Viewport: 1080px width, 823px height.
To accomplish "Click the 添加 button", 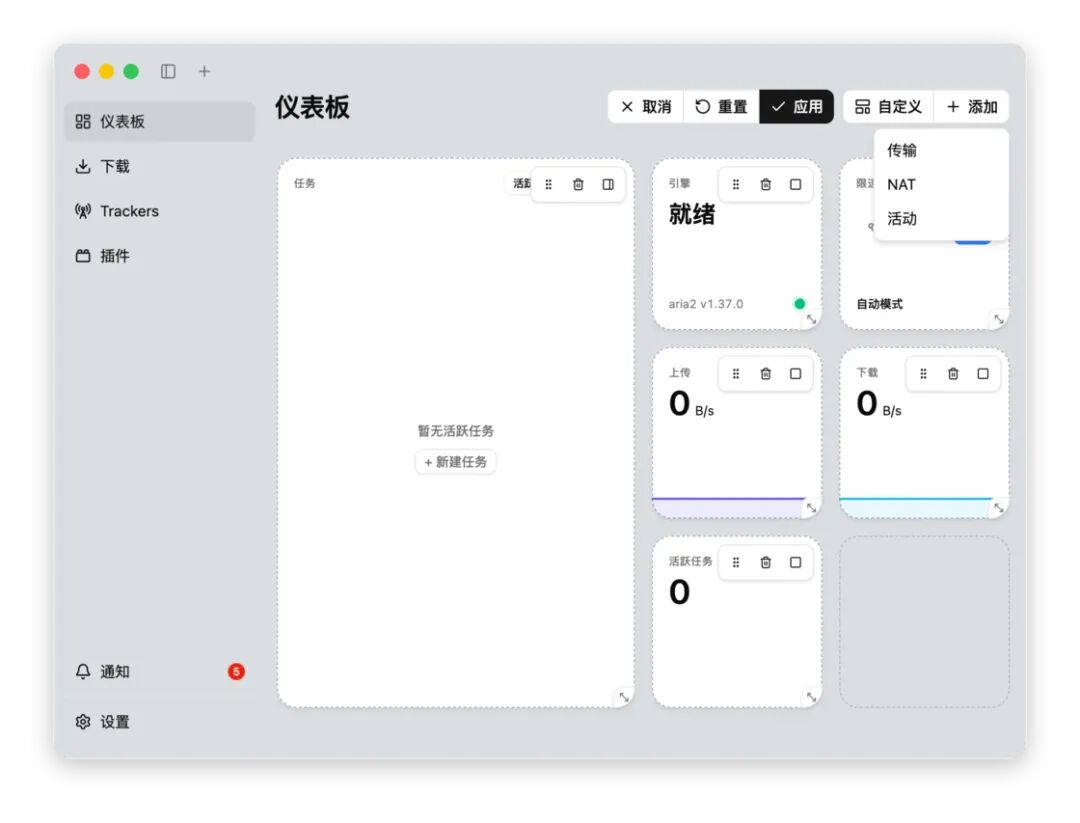I will pos(972,107).
